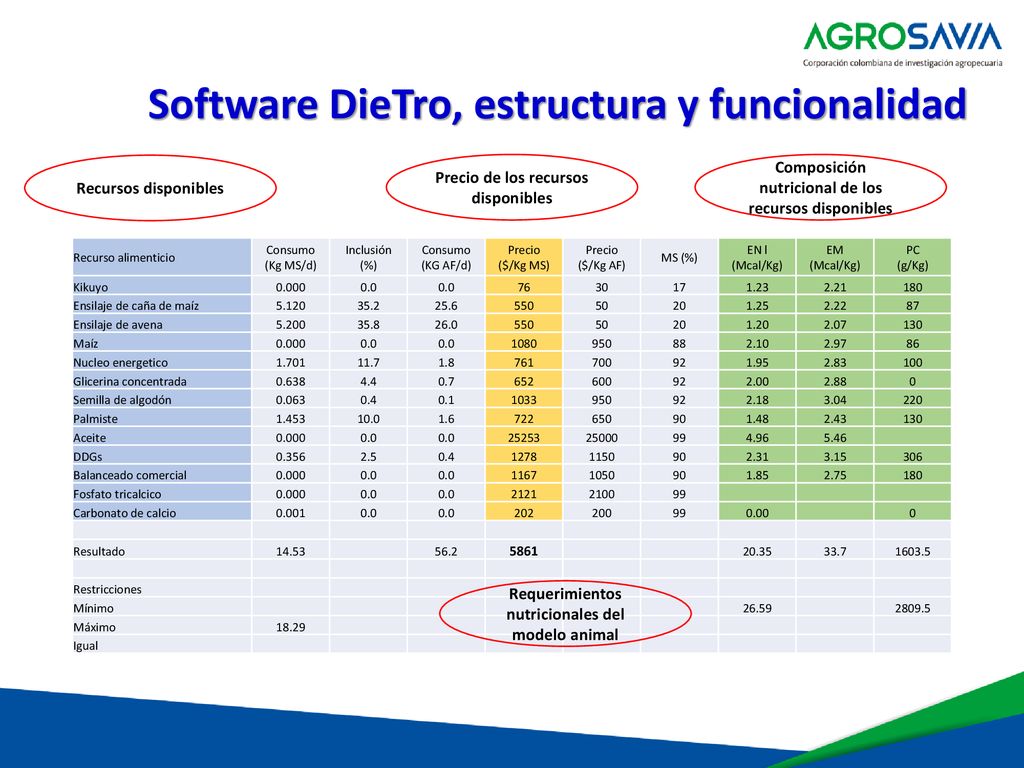The width and height of the screenshot is (1024, 768).
Task: Select the Mínimo EN l requirement 26.59
Action: pos(757,608)
